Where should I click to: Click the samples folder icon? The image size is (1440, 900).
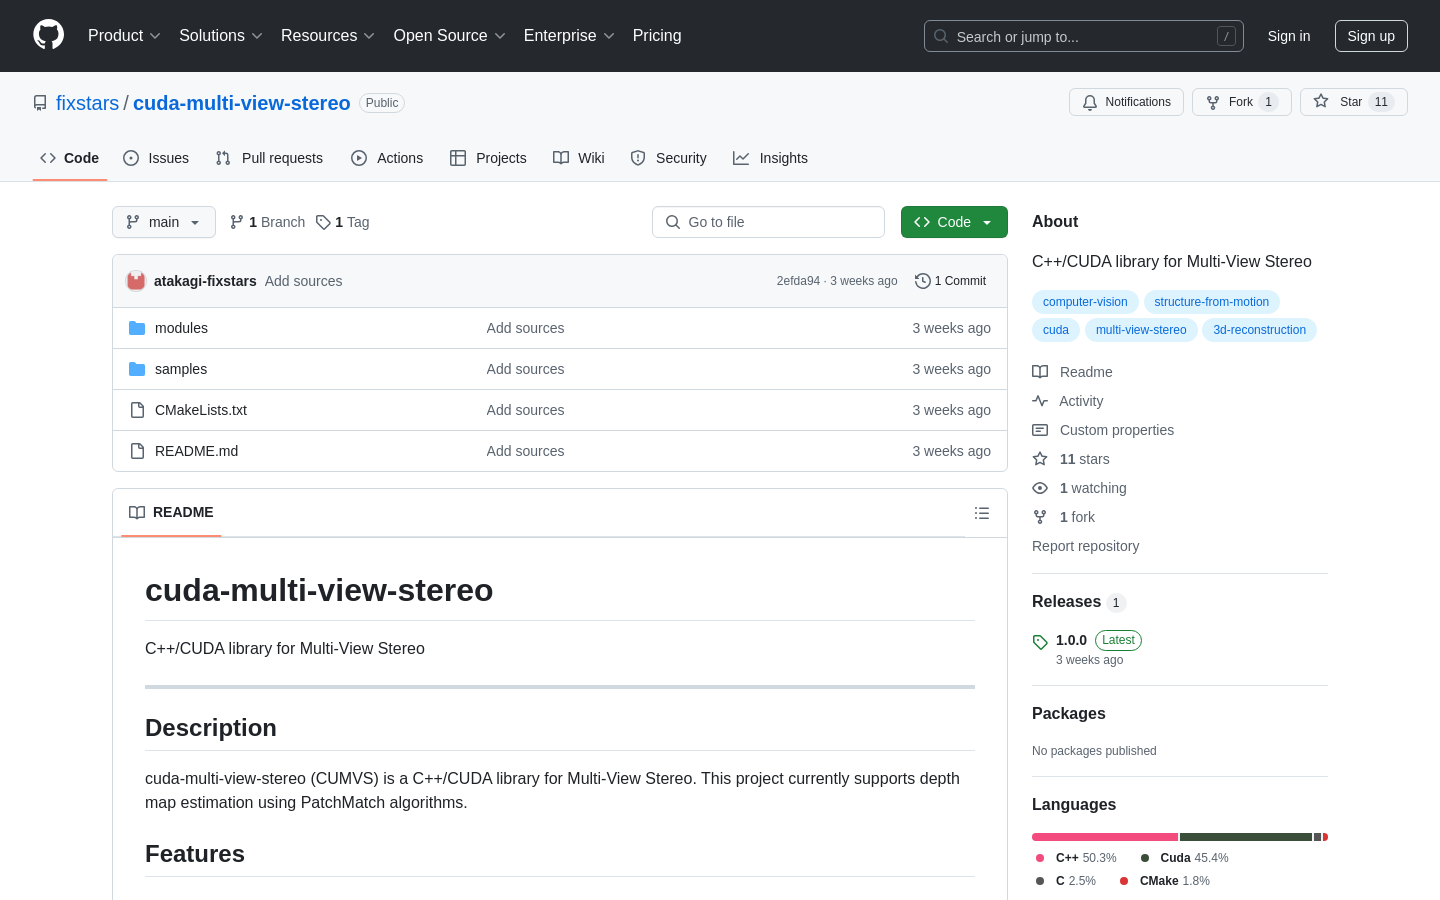pyautogui.click(x=137, y=369)
